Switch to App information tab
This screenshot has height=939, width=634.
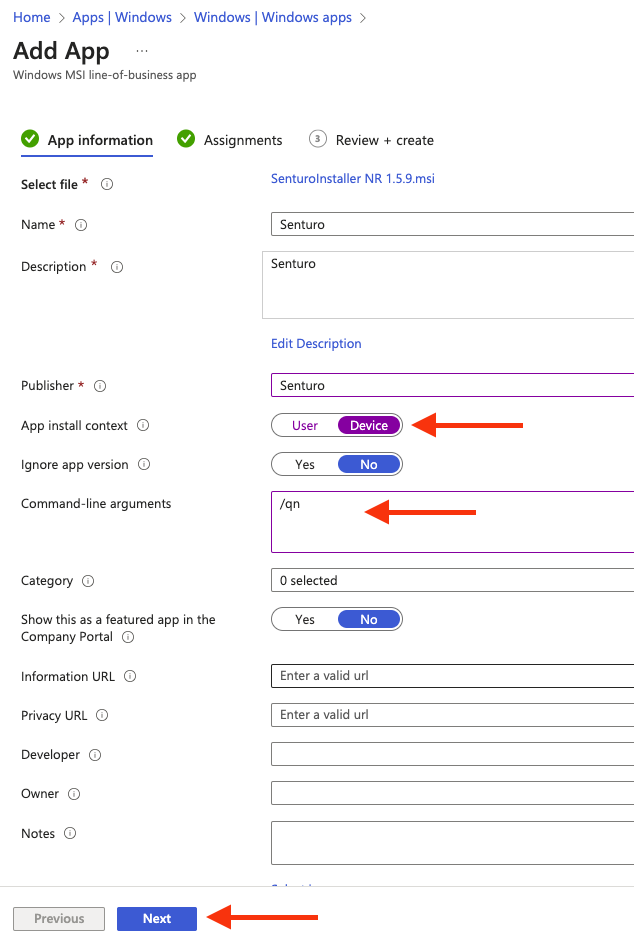[x=87, y=140]
